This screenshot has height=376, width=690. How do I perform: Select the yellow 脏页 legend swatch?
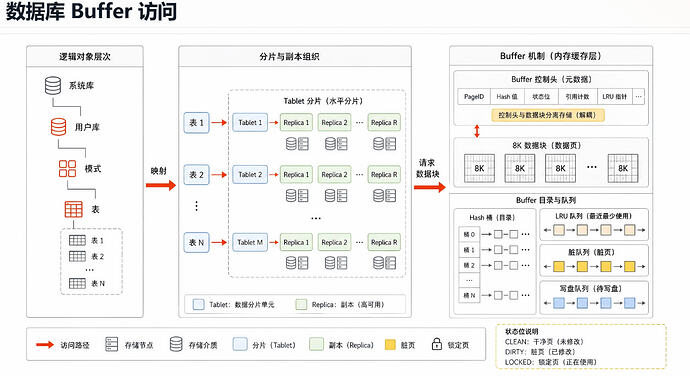point(390,345)
